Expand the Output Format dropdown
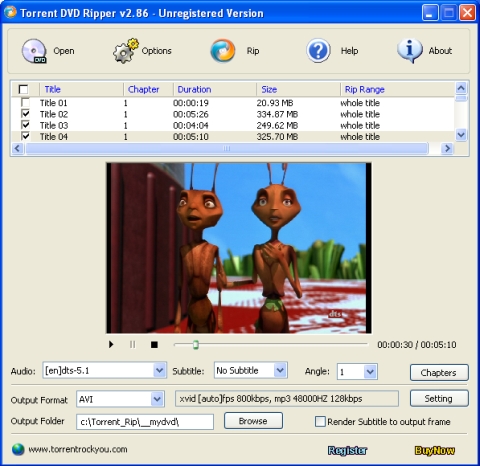Screen dimensions: 480x466 click(x=157, y=399)
